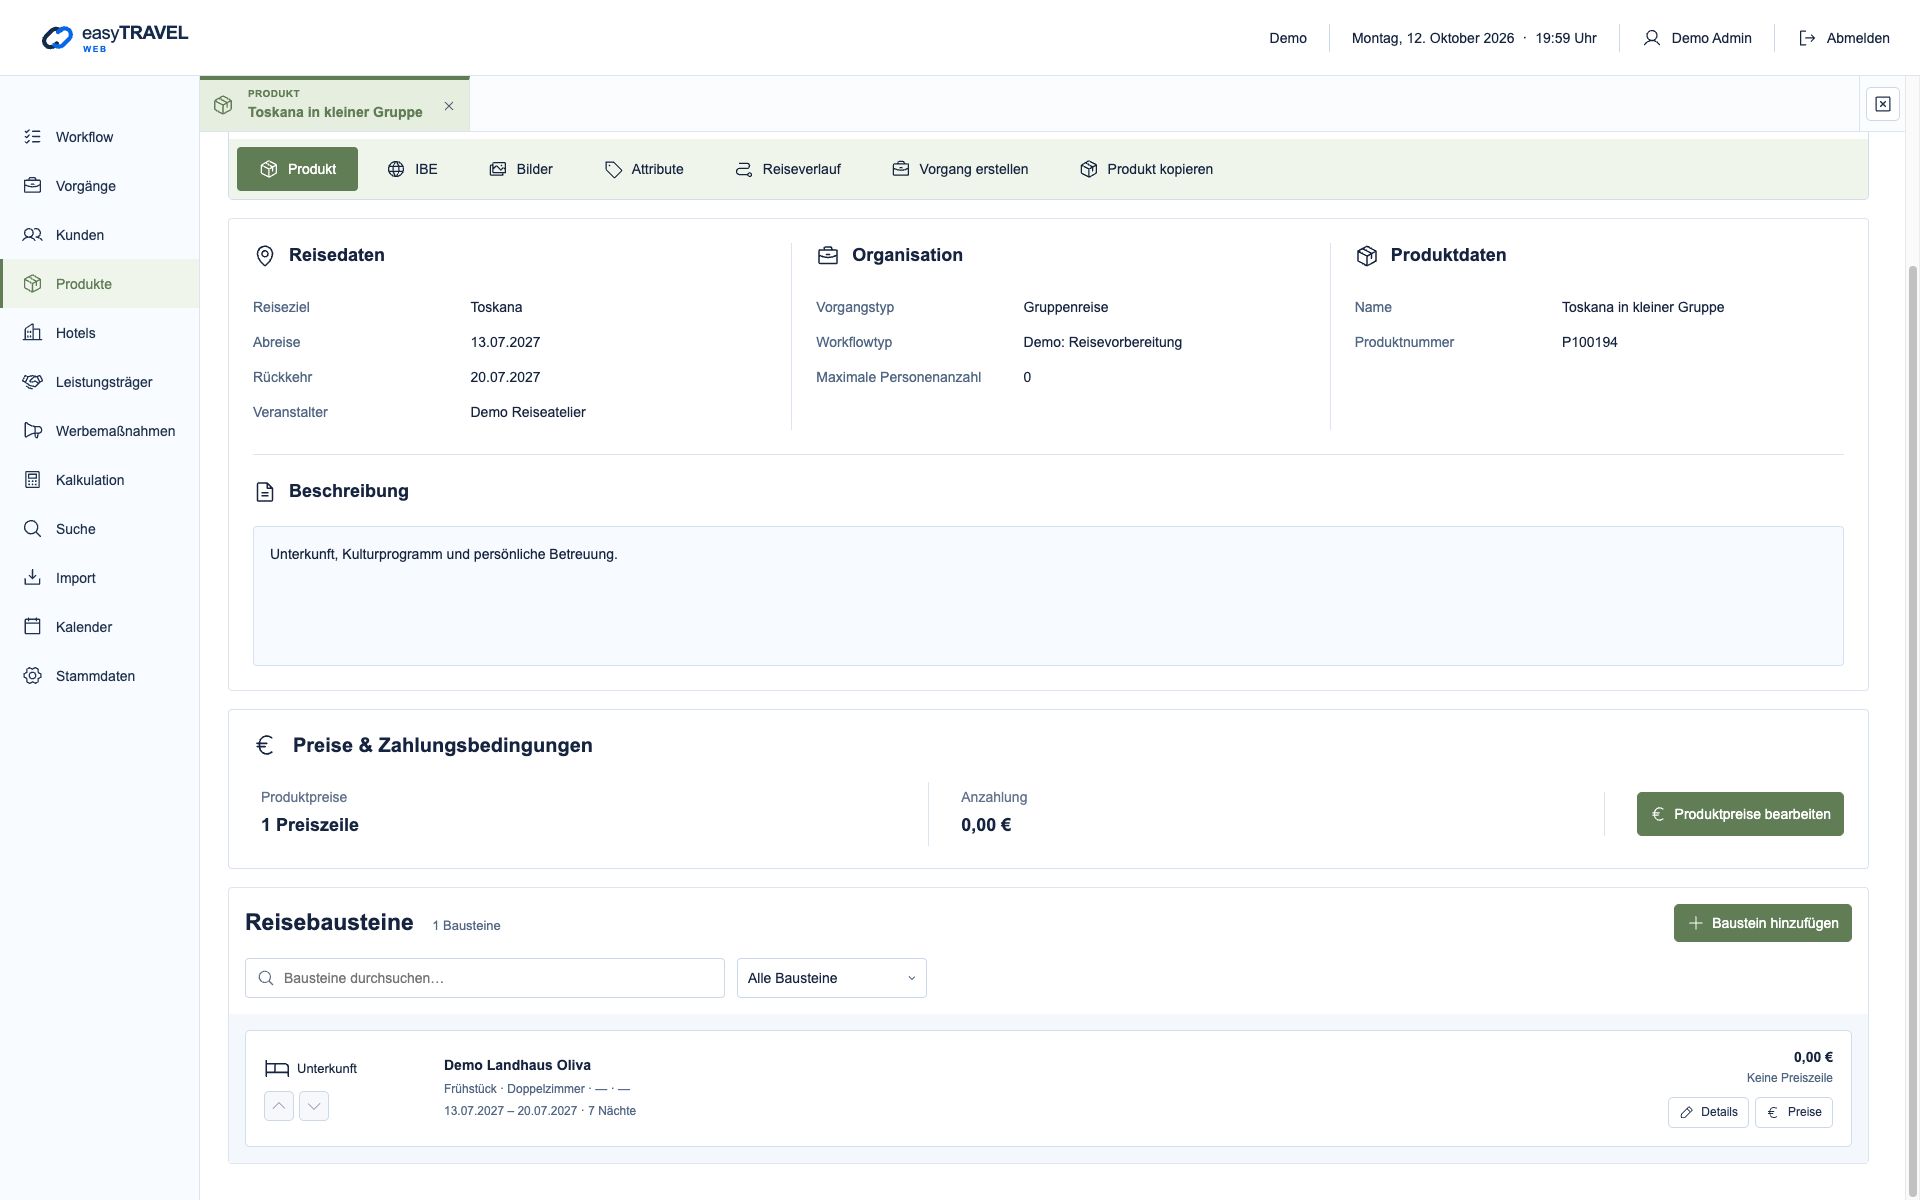Click Produktpreise bearbeiten button
1920x1200 pixels.
tap(1740, 814)
